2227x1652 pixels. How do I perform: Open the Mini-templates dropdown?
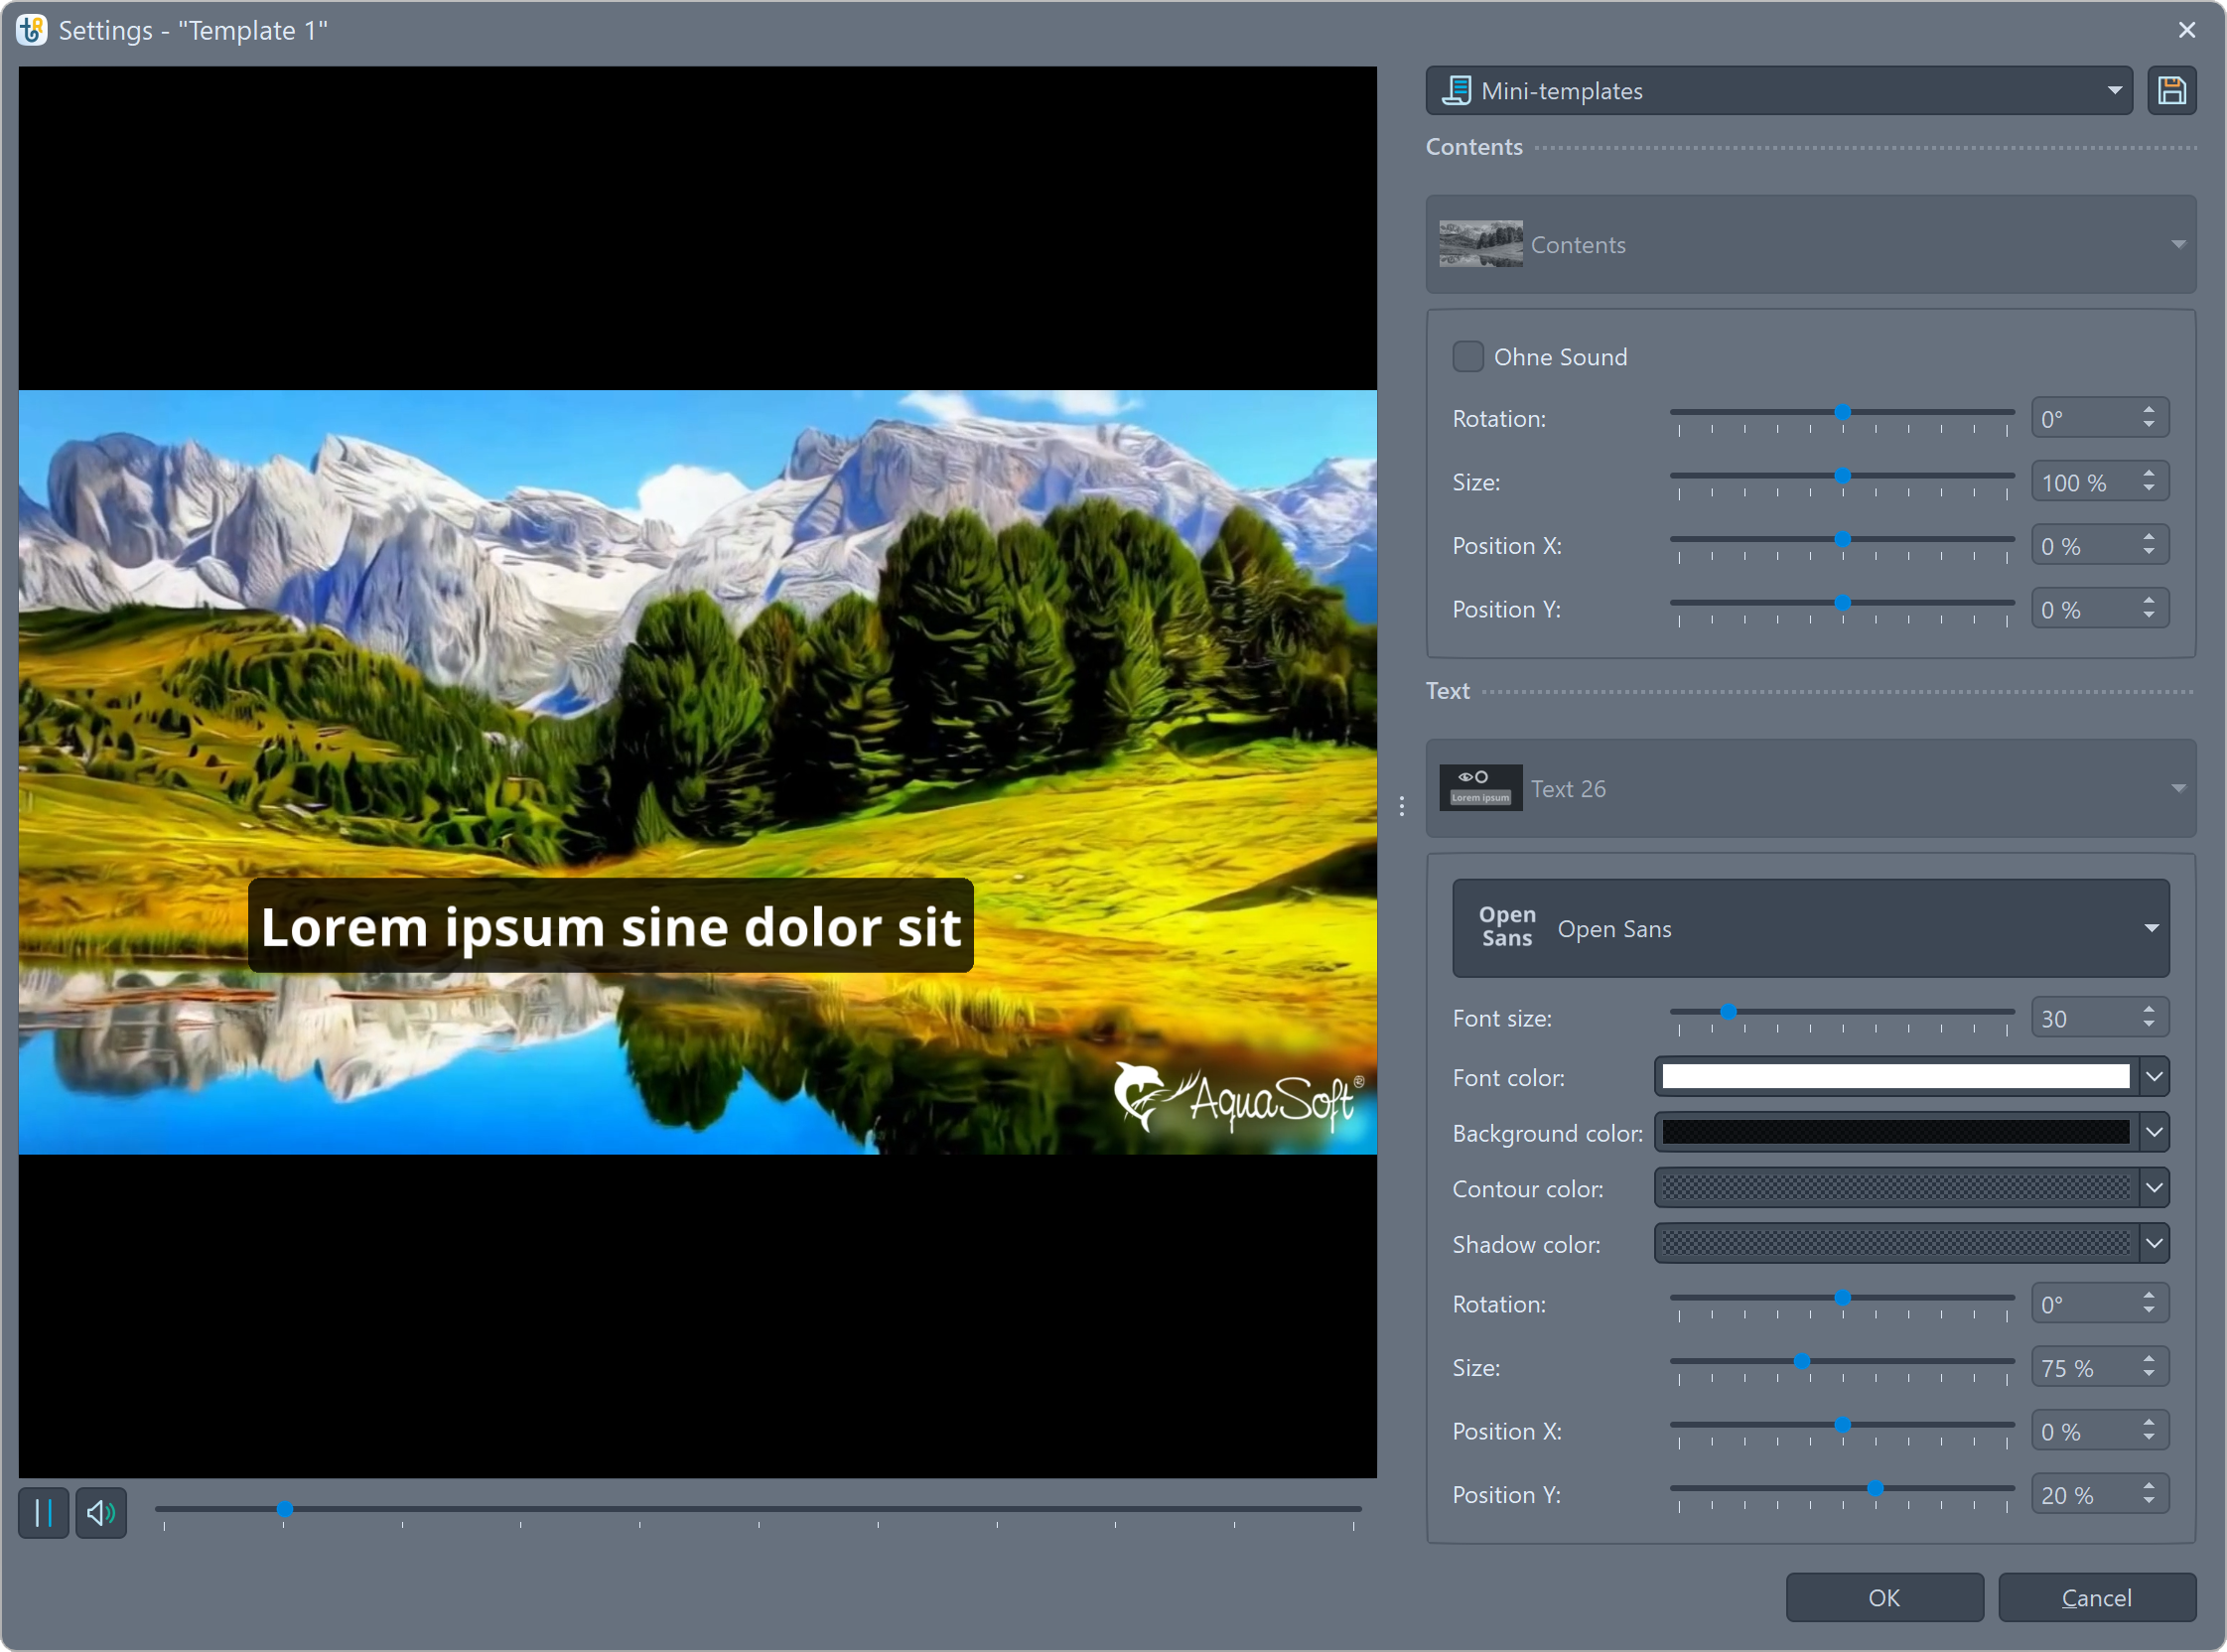click(x=2114, y=91)
